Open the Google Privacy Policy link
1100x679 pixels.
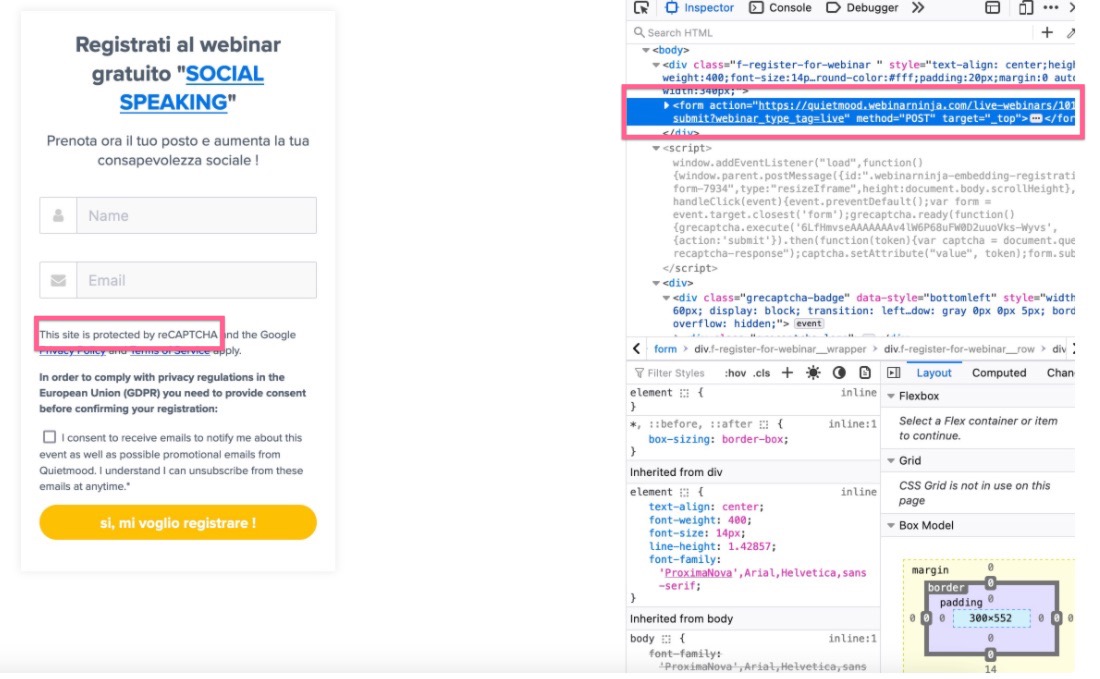tap(72, 351)
